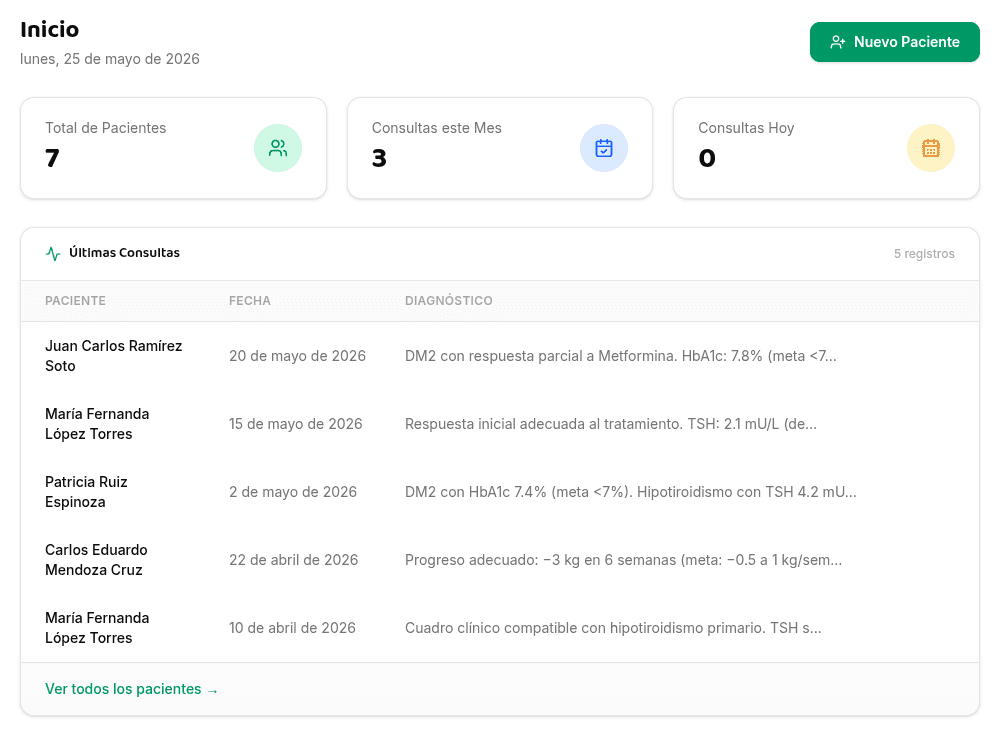Click the date 20 de mayo de 2026
Viewport: 1006px width, 733px height.
pyautogui.click(x=297, y=356)
